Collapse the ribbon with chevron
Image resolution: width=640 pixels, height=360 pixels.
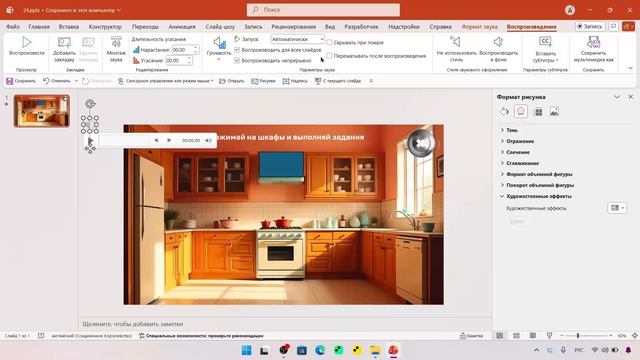tap(630, 68)
